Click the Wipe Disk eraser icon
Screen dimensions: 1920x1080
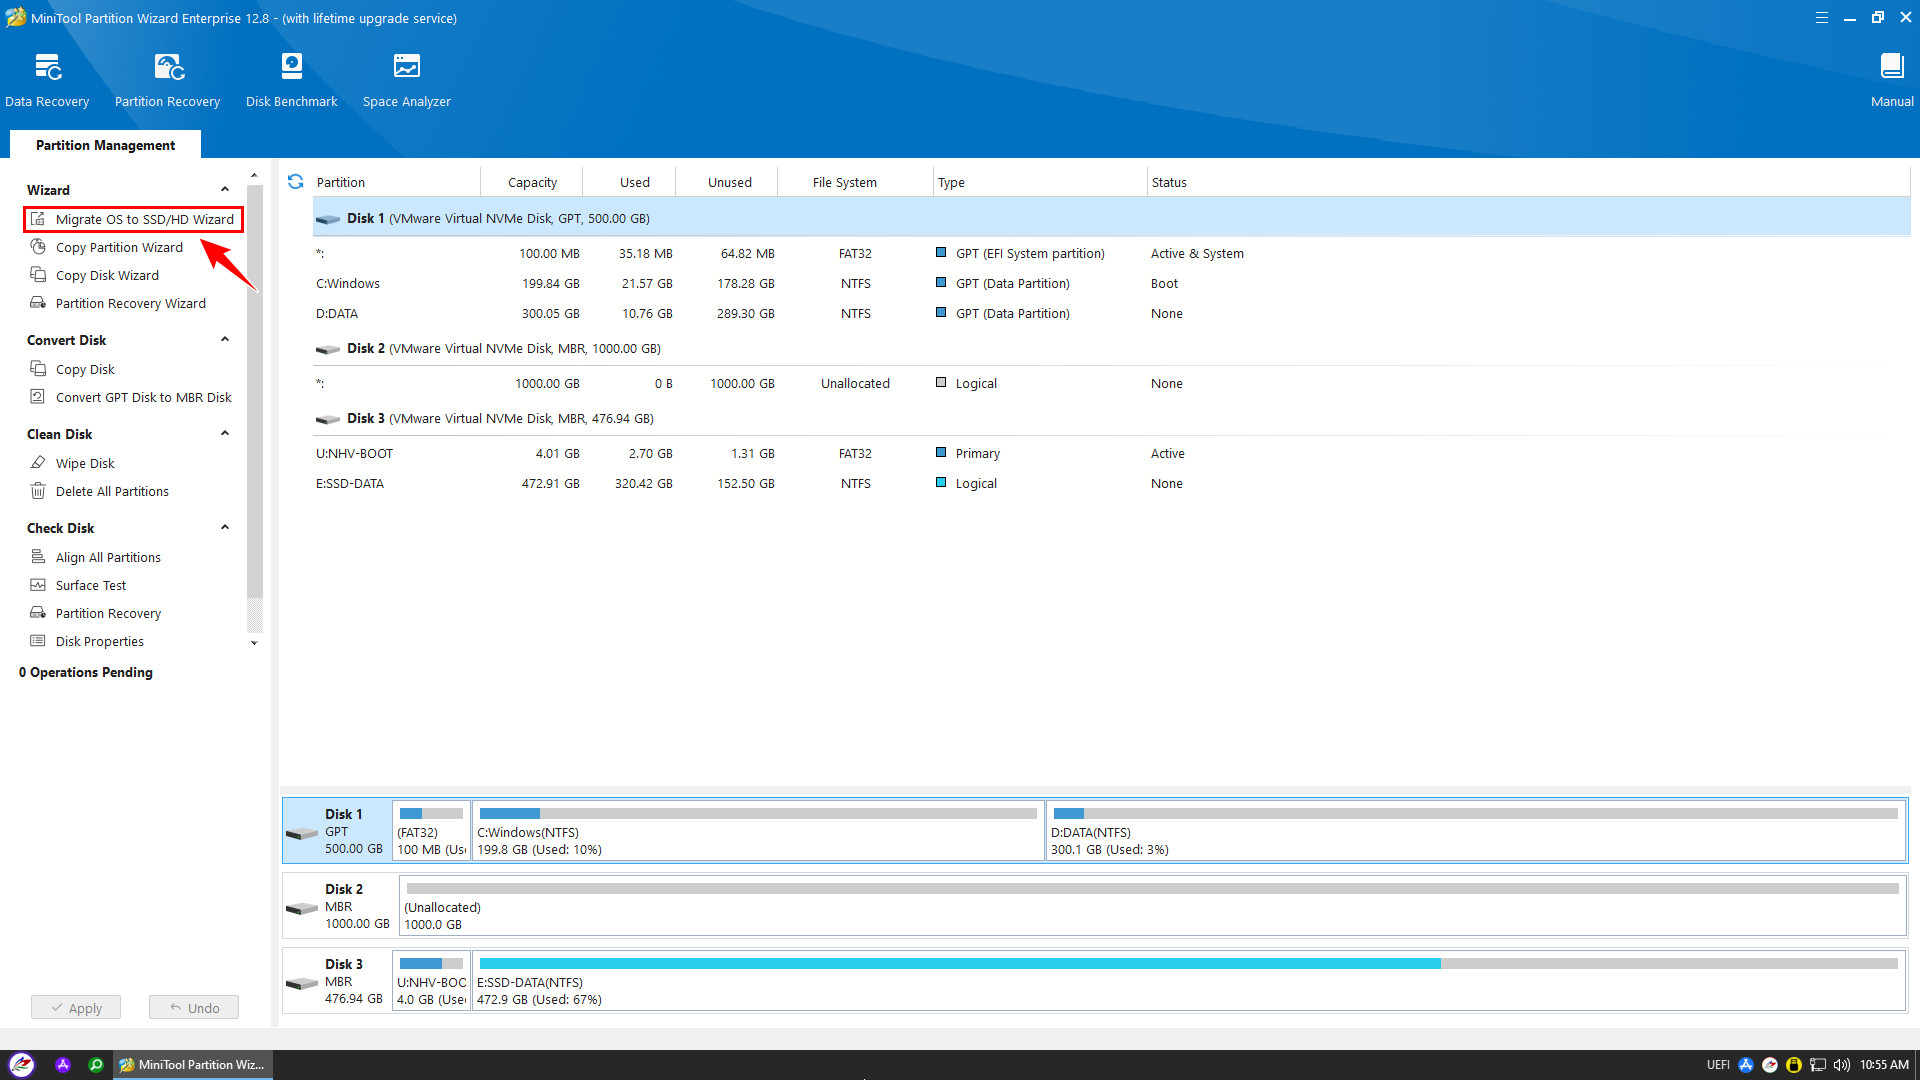coord(38,463)
